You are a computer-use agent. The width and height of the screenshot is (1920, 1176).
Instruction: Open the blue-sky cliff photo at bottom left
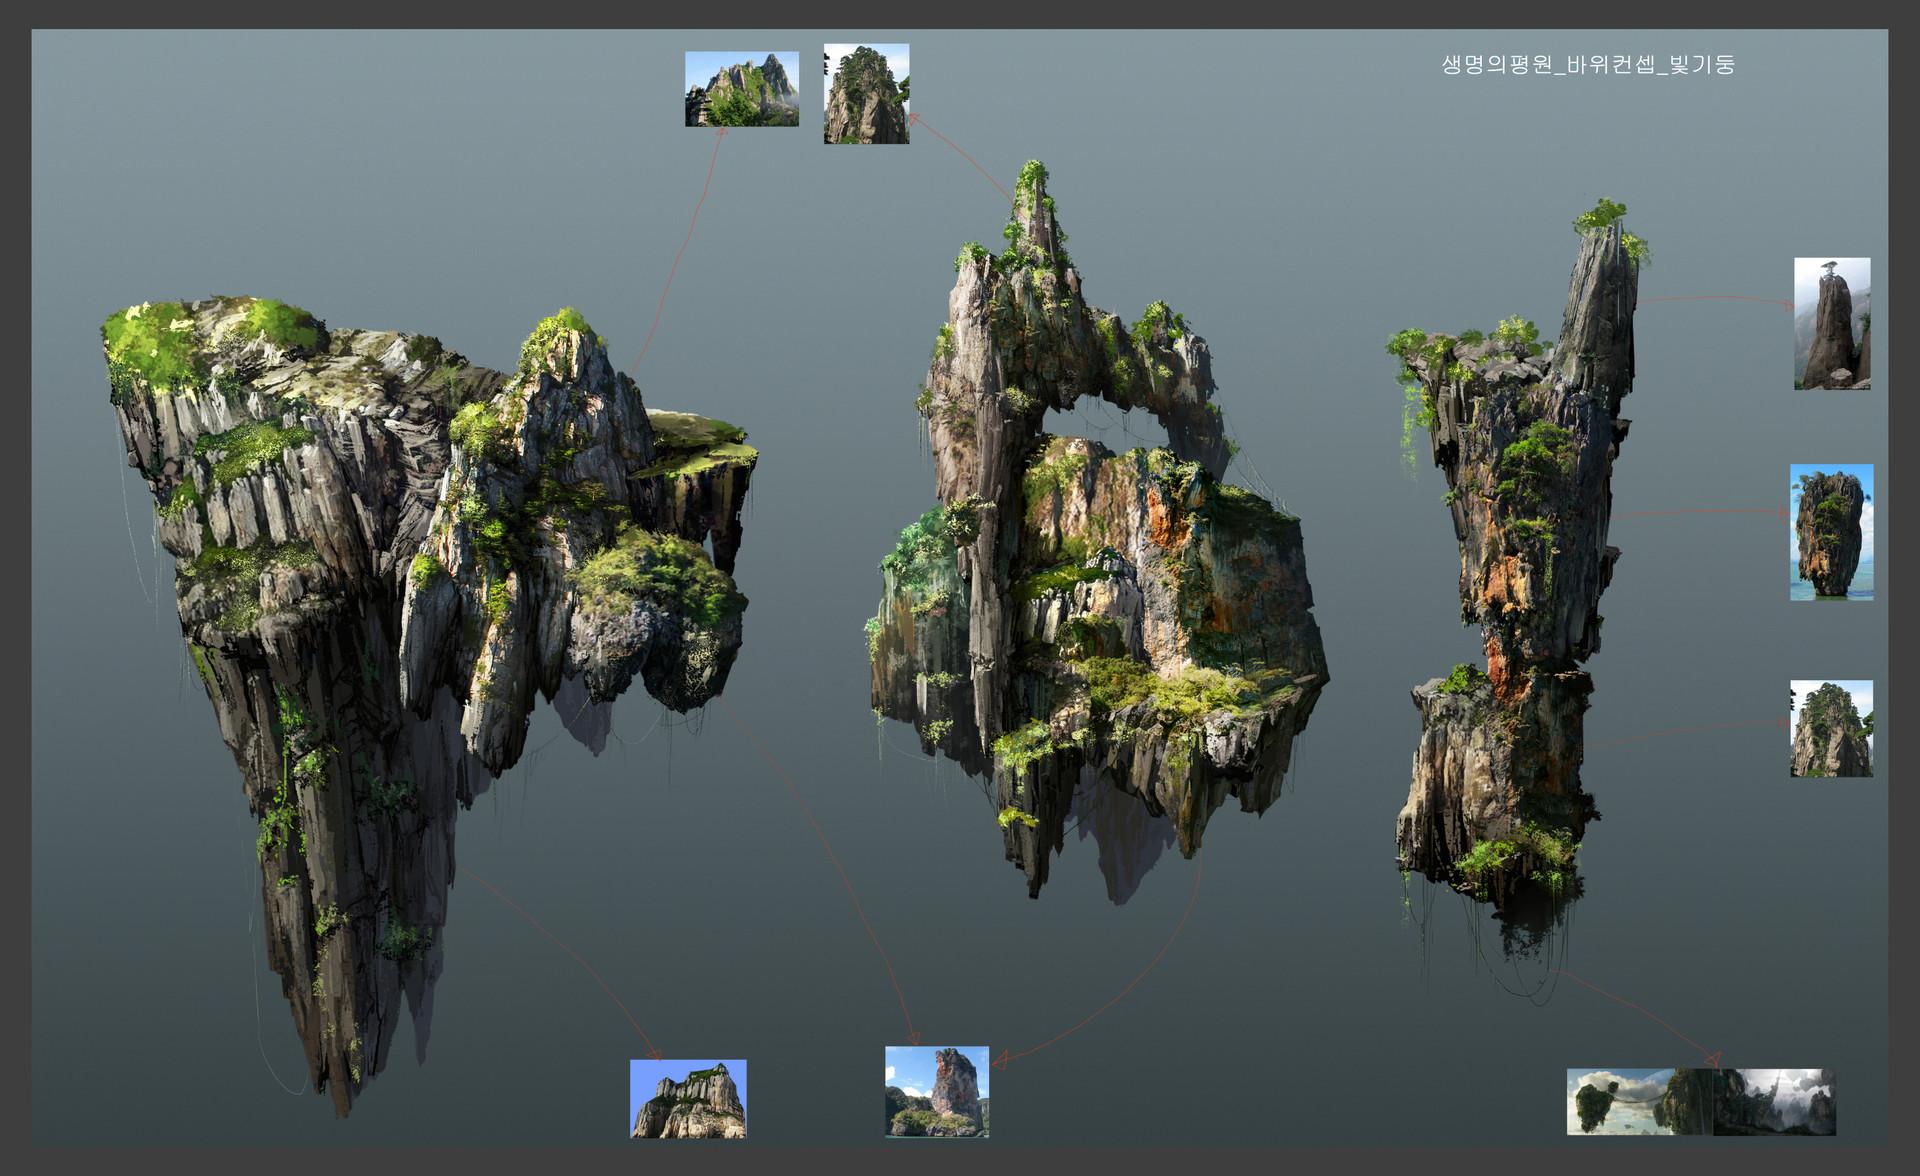[x=688, y=1098]
